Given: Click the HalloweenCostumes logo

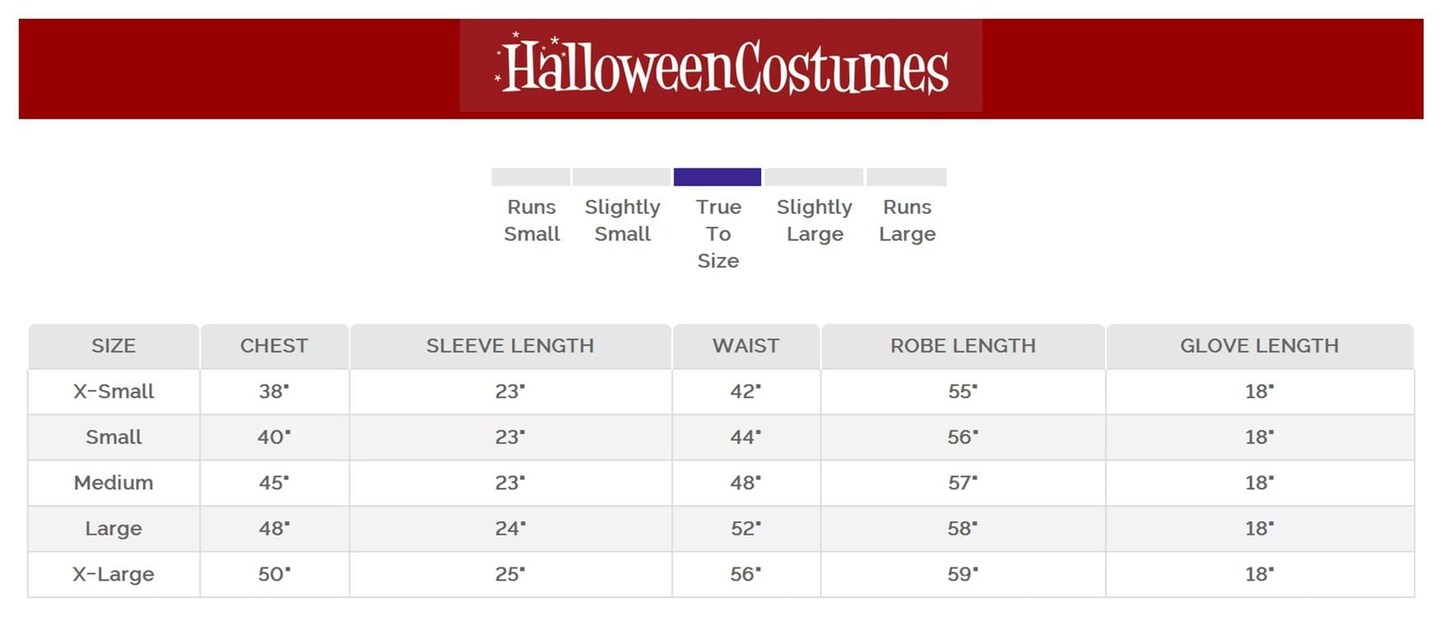Looking at the screenshot, I should point(721,67).
